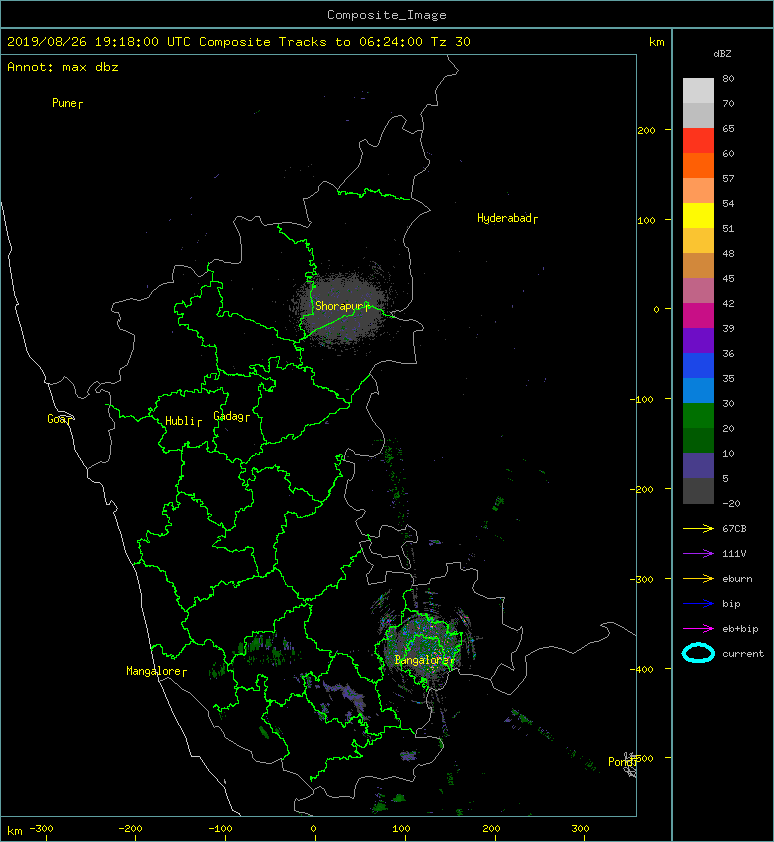Pick the 30 dBZ green swatch
The width and height of the screenshot is (774, 842).
point(698,416)
